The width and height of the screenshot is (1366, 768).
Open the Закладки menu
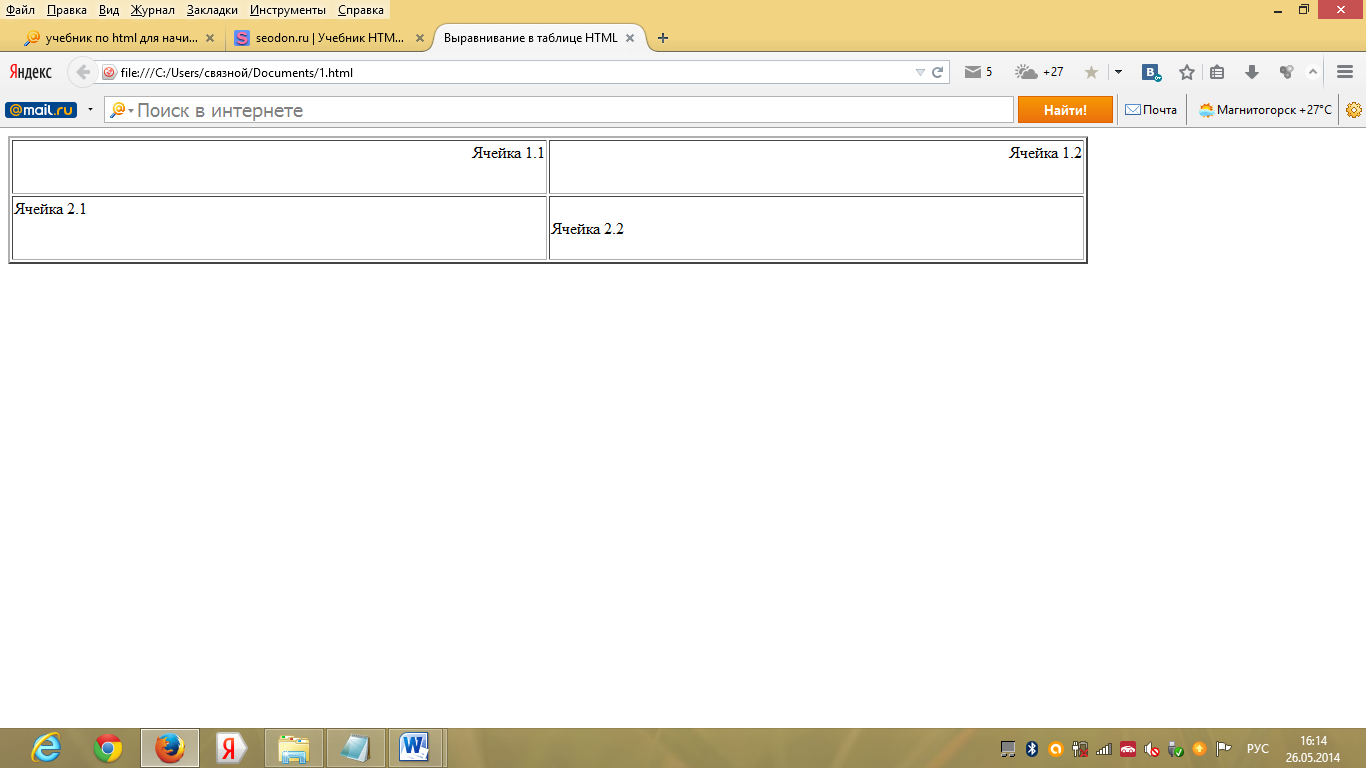coord(212,10)
